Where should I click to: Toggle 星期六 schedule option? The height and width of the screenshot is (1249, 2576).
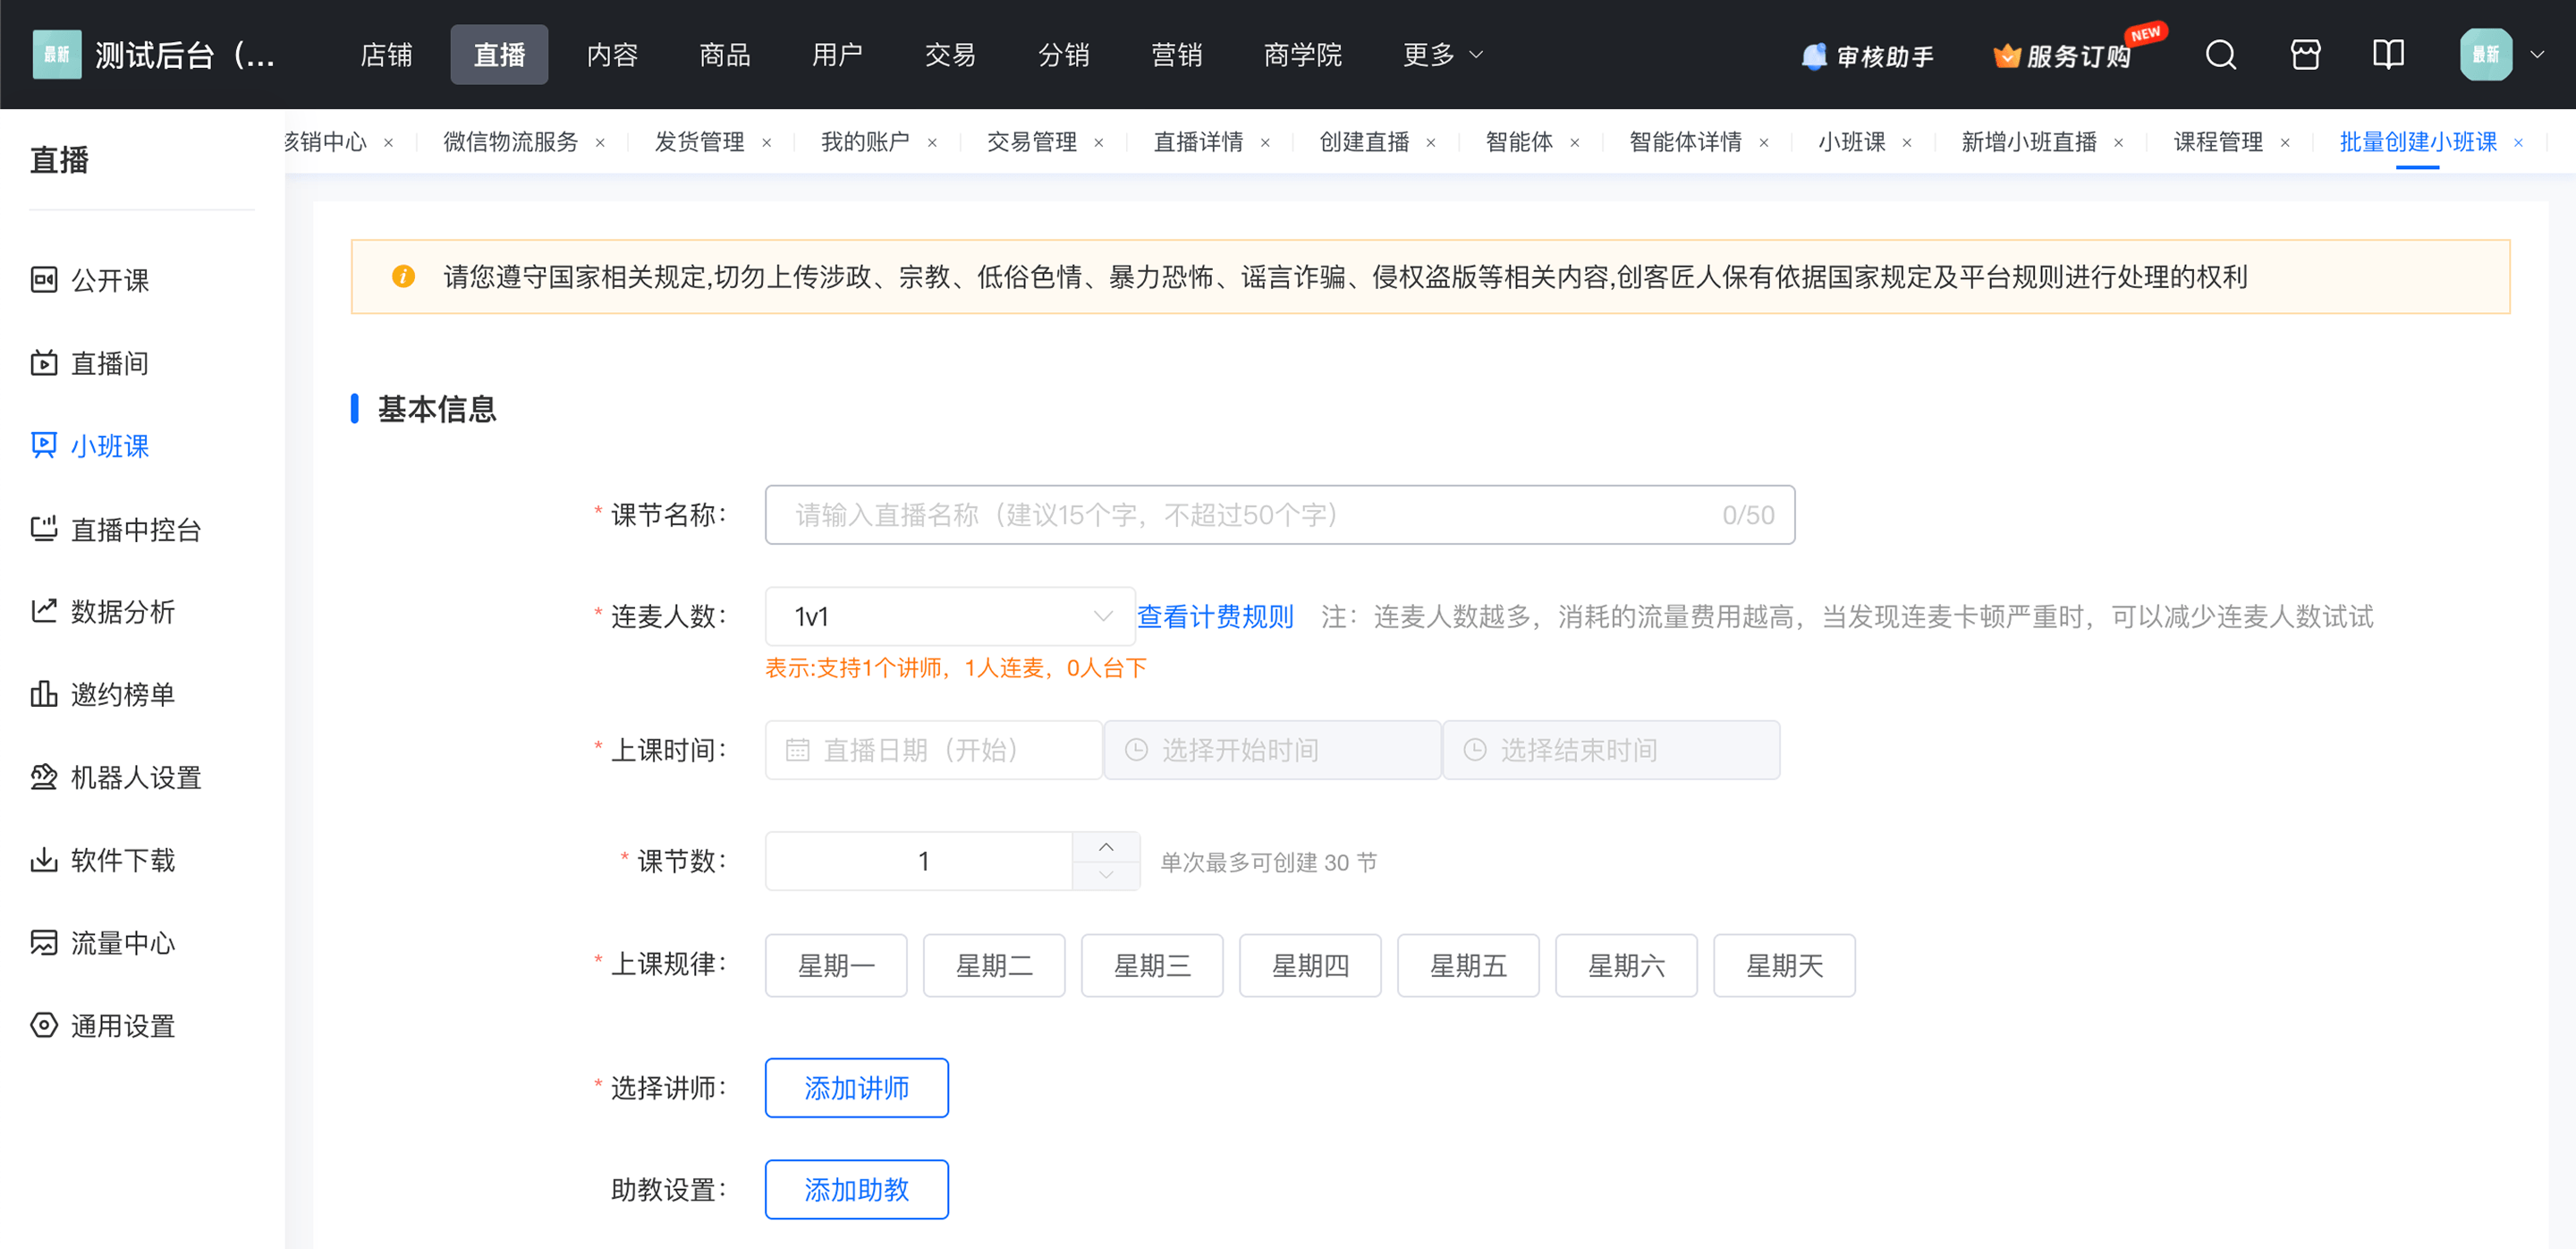click(x=1626, y=965)
